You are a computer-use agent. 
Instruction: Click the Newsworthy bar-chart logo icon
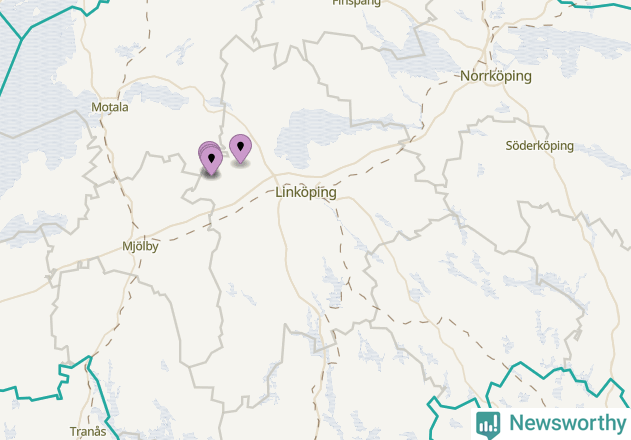pos(488,424)
